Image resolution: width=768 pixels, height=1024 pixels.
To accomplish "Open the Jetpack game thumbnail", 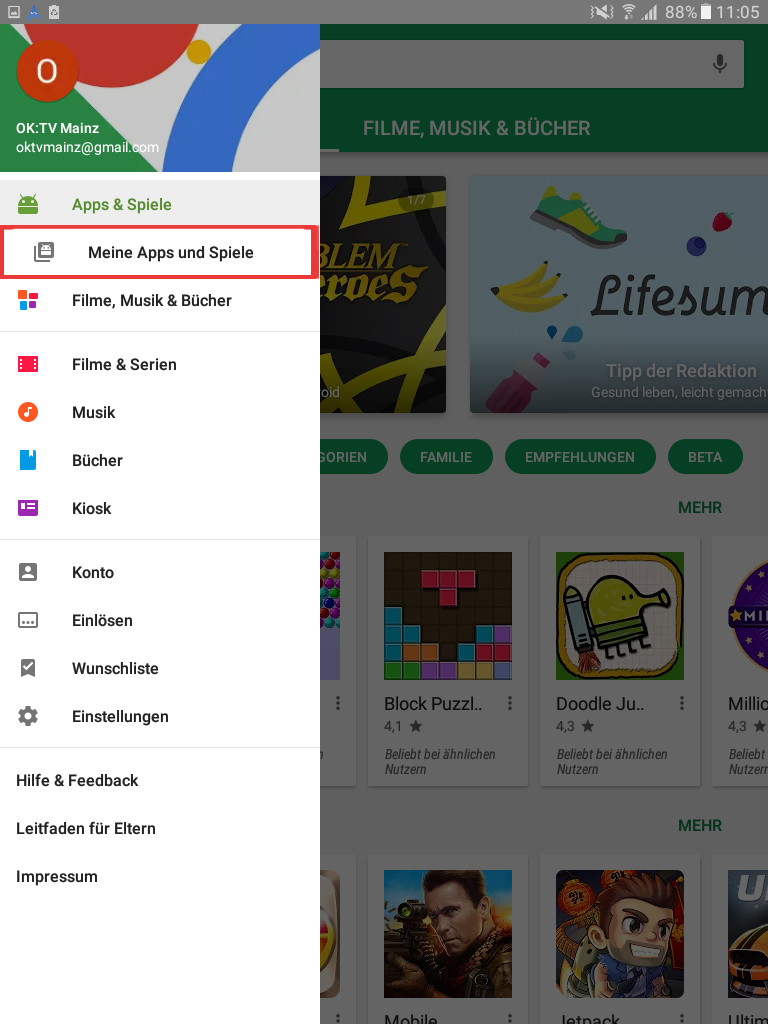I will 620,934.
